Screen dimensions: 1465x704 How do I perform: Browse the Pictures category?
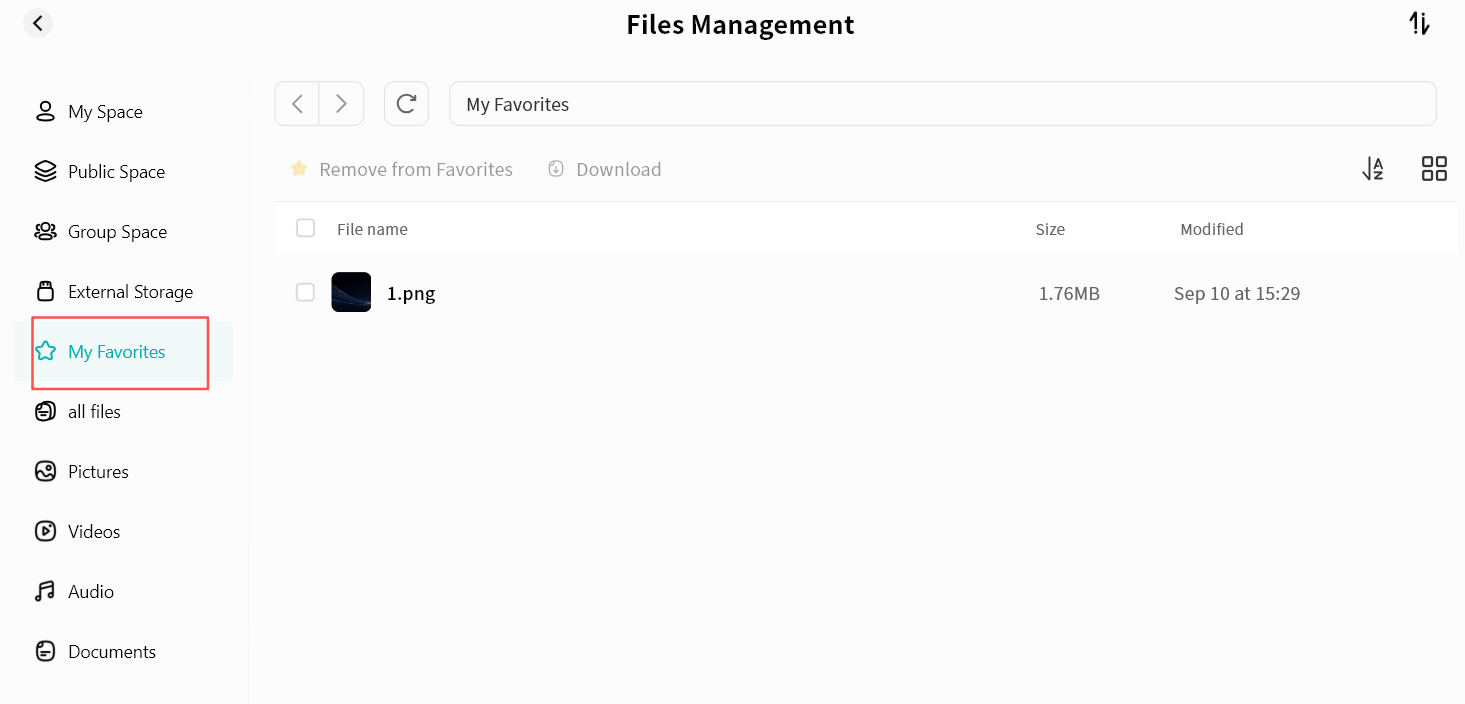click(98, 472)
